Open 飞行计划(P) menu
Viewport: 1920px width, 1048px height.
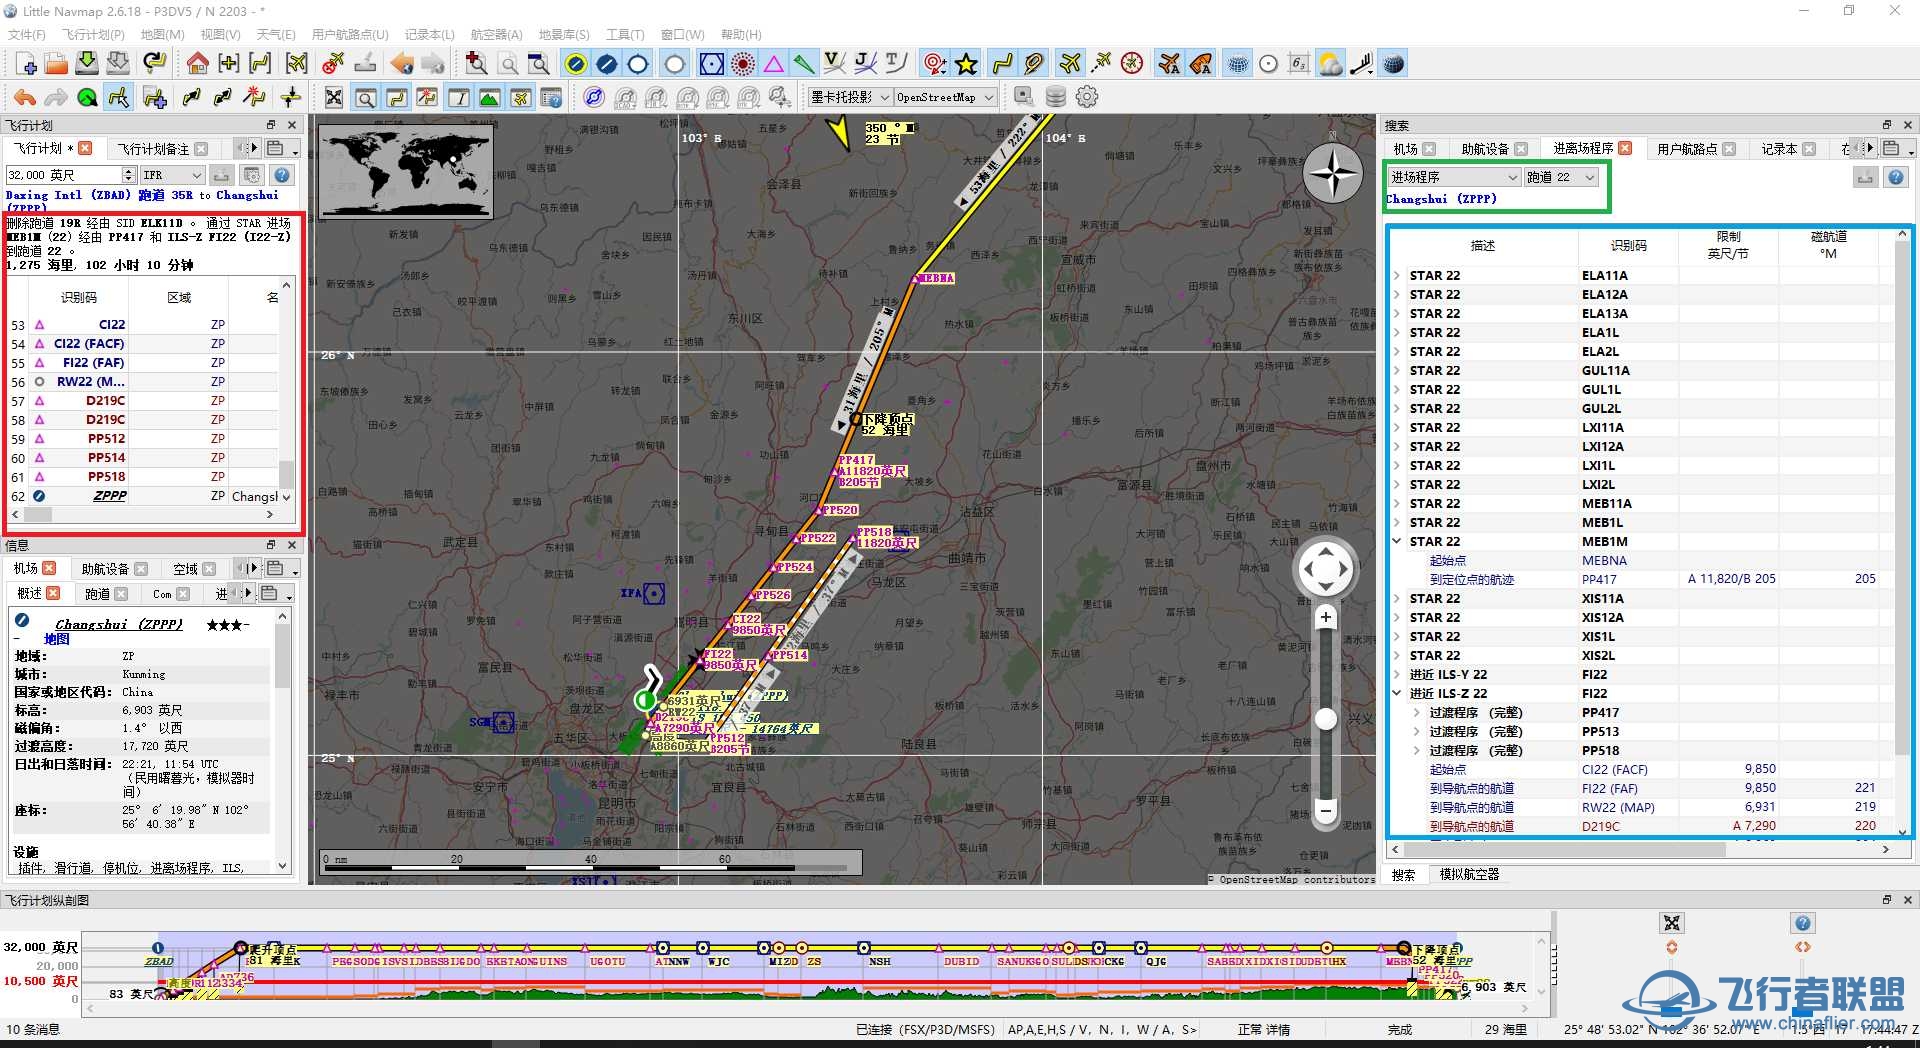tap(94, 34)
